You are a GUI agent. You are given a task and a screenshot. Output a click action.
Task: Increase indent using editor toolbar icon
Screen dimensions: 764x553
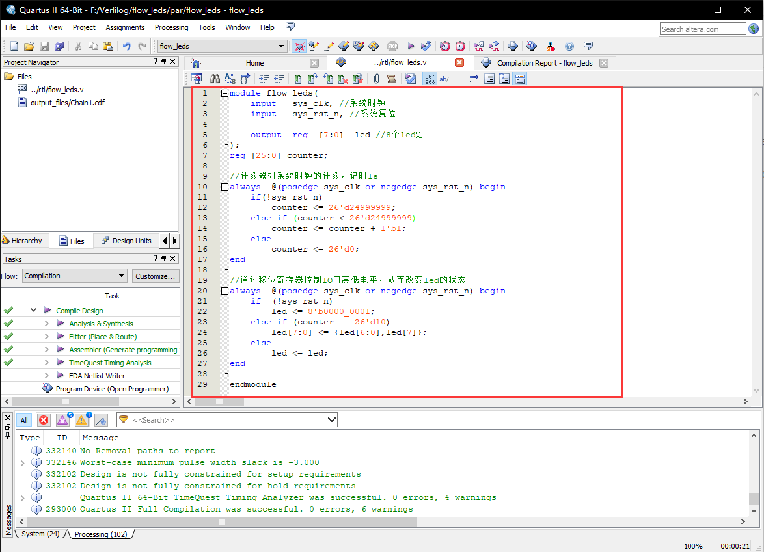pyautogui.click(x=264, y=78)
